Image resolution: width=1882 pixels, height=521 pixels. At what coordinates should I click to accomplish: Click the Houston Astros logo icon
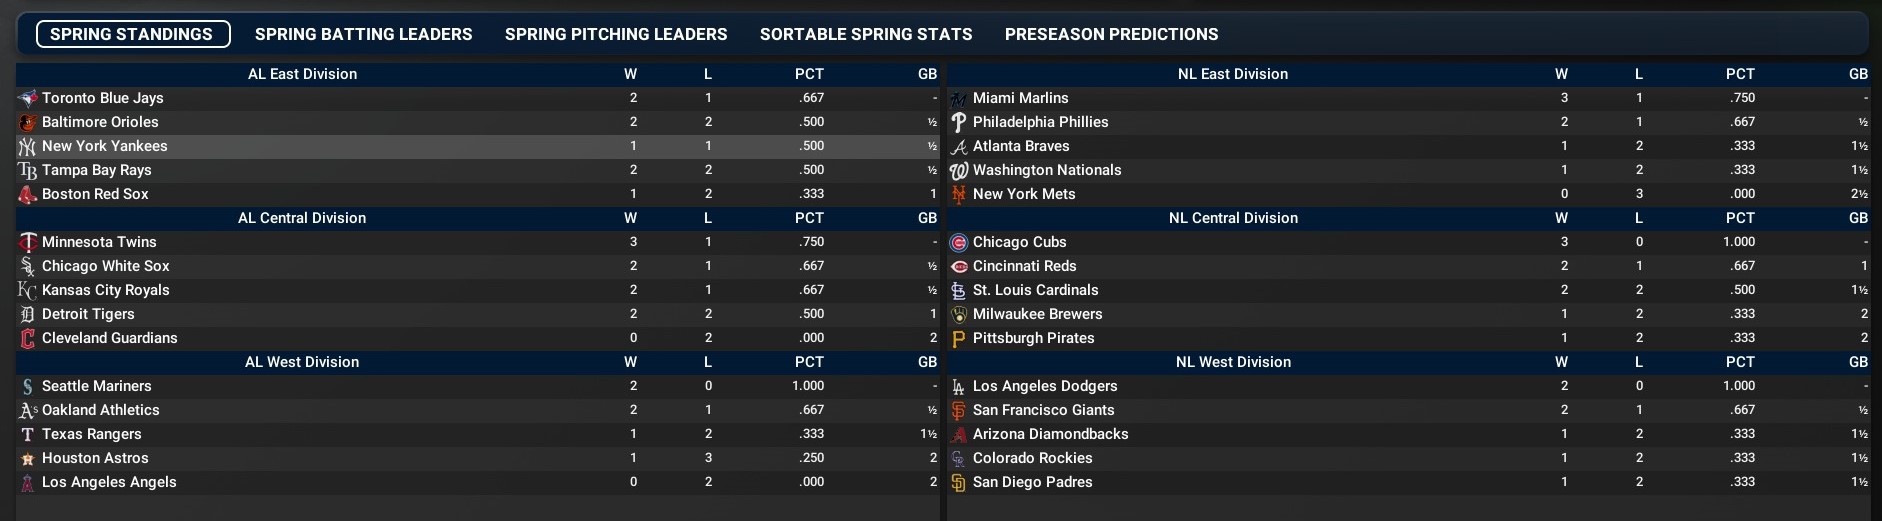[x=27, y=458]
